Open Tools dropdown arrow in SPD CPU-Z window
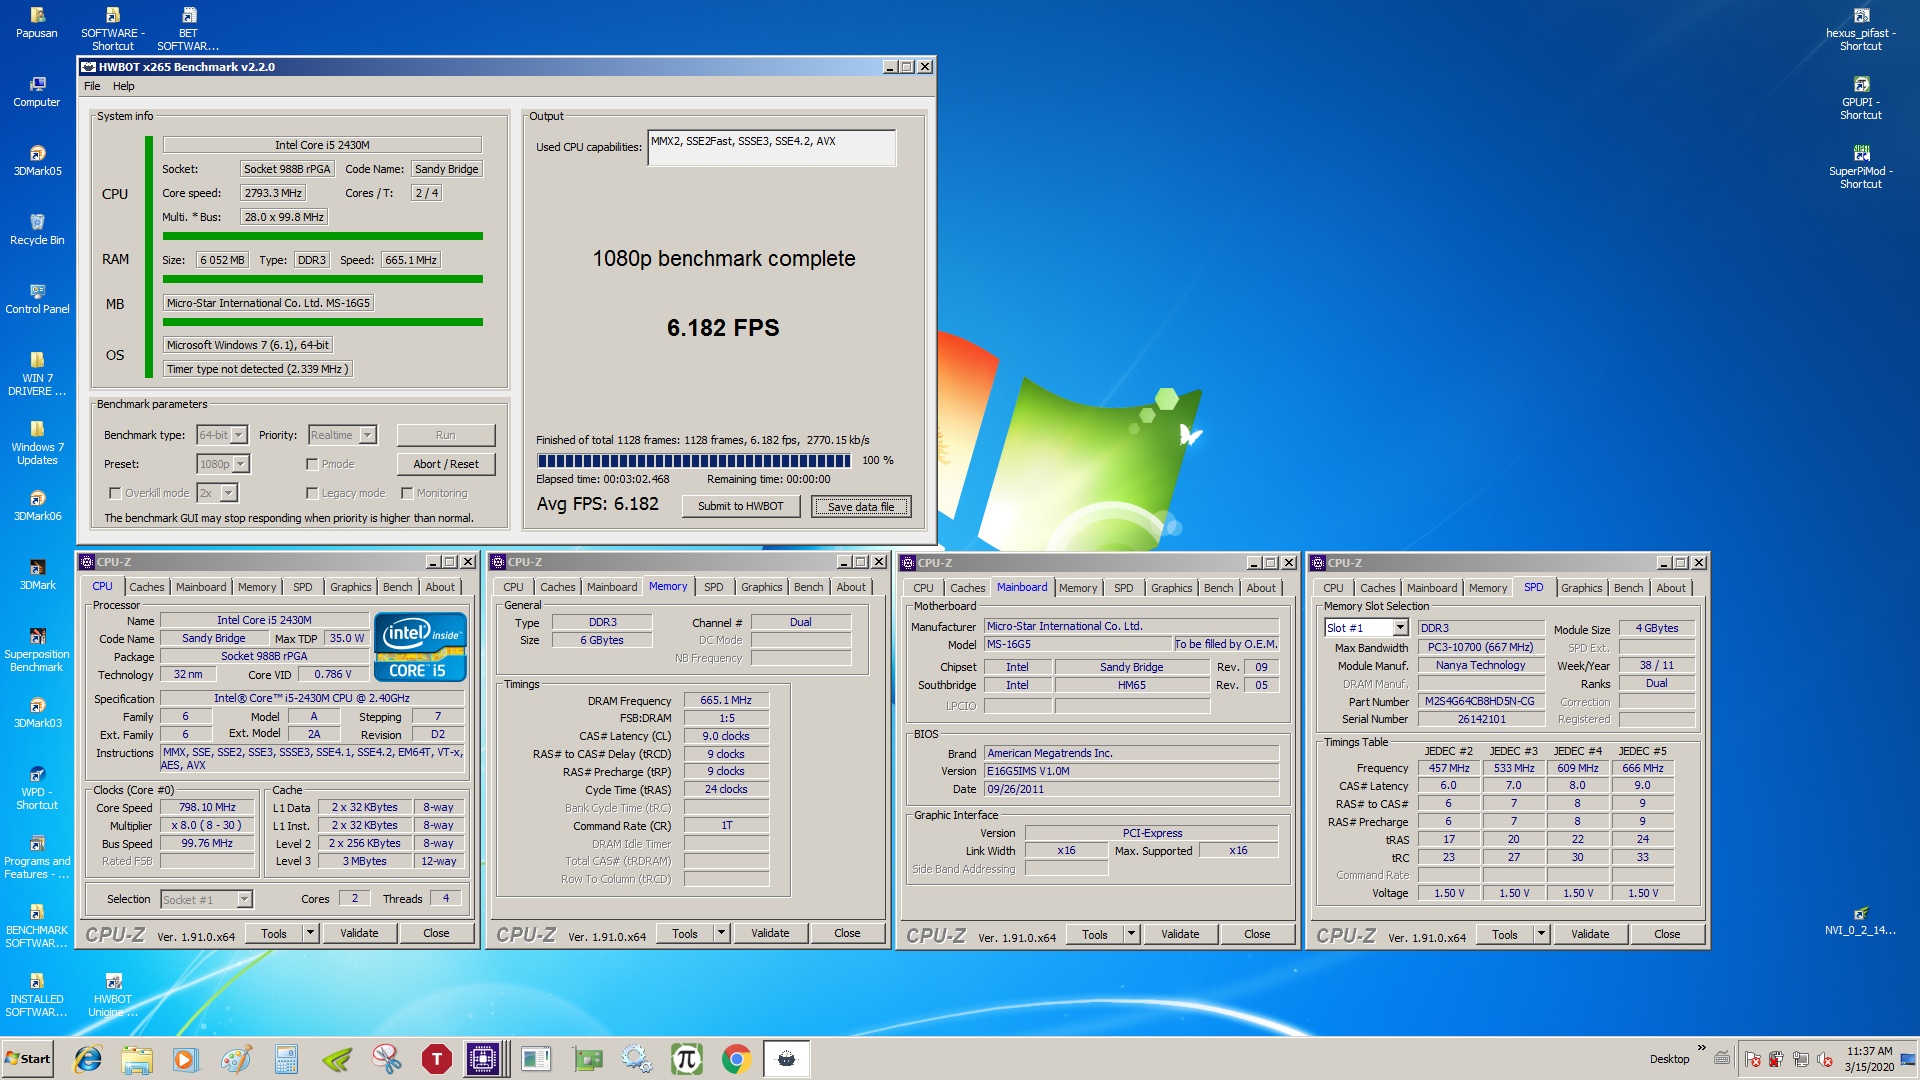1920x1080 pixels. pyautogui.click(x=1541, y=934)
